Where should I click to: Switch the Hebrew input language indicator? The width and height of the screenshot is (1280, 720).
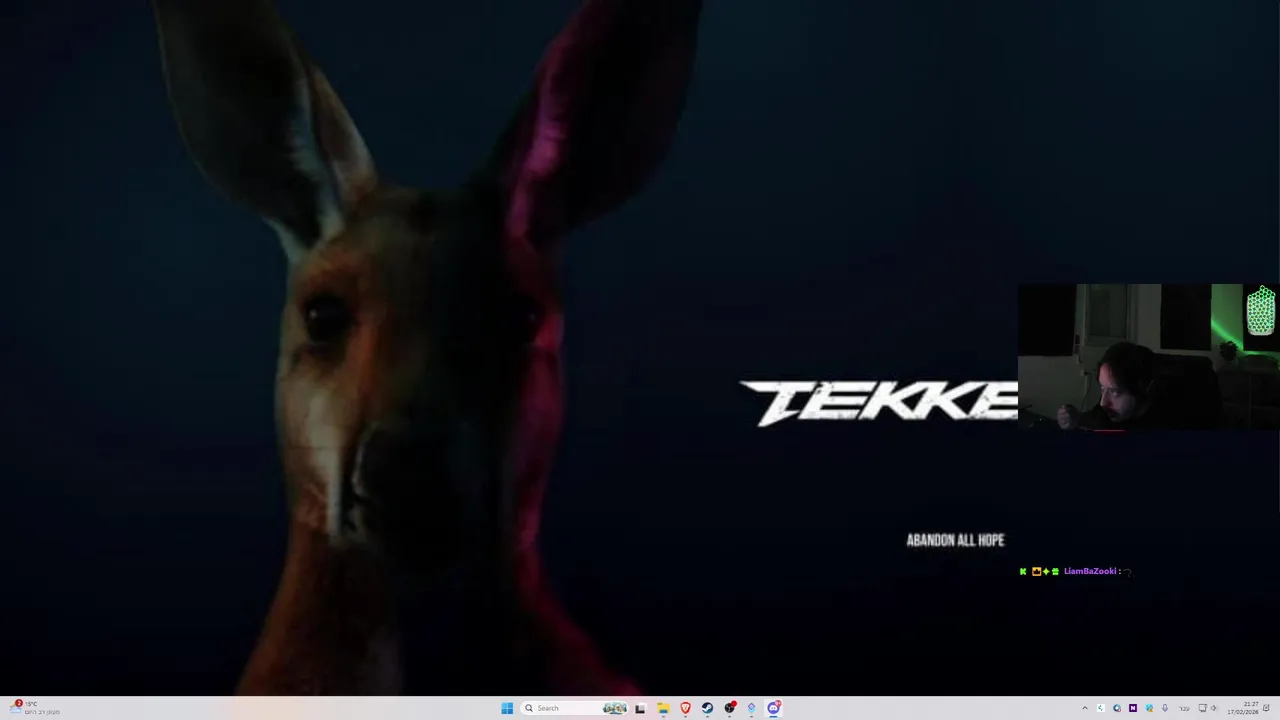pos(1185,709)
